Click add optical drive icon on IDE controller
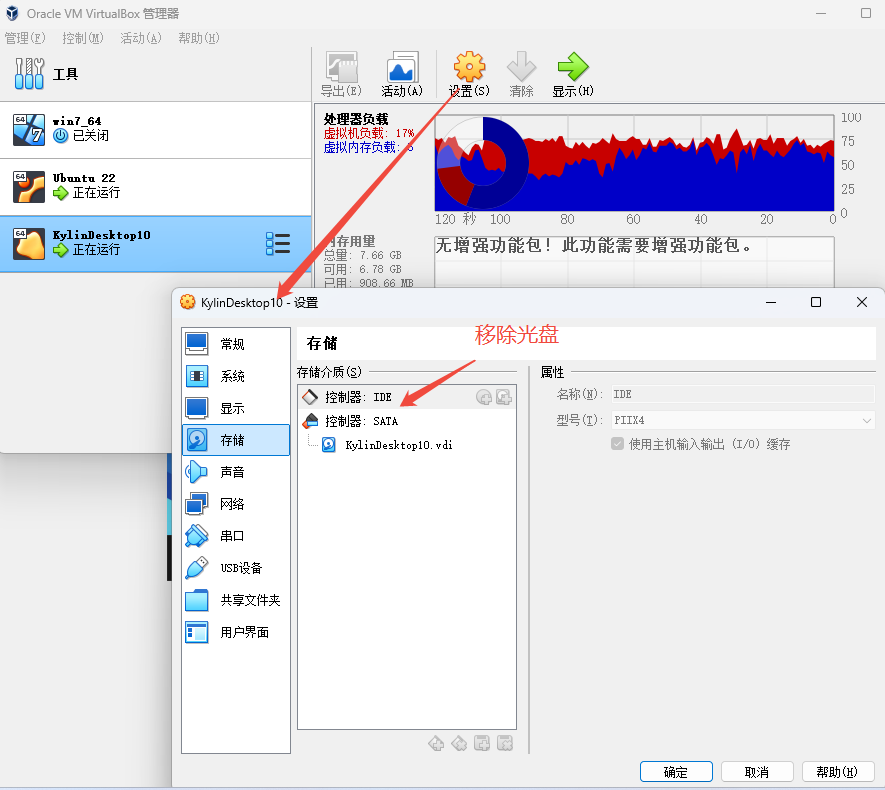885x790 pixels. click(x=484, y=397)
